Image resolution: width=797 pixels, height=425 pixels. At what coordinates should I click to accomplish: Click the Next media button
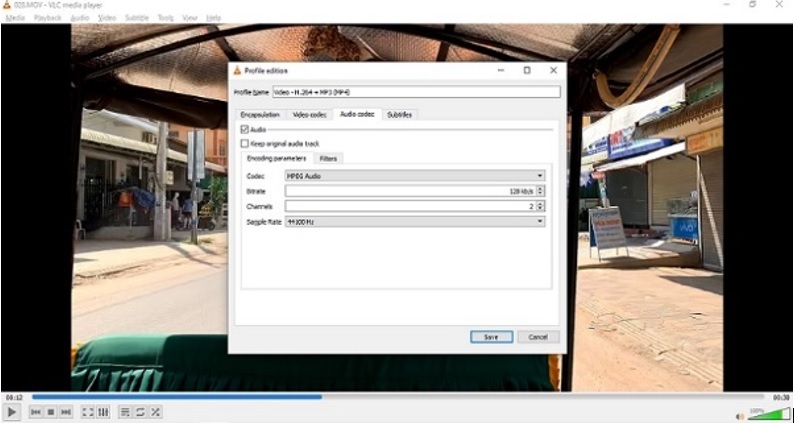coord(66,412)
